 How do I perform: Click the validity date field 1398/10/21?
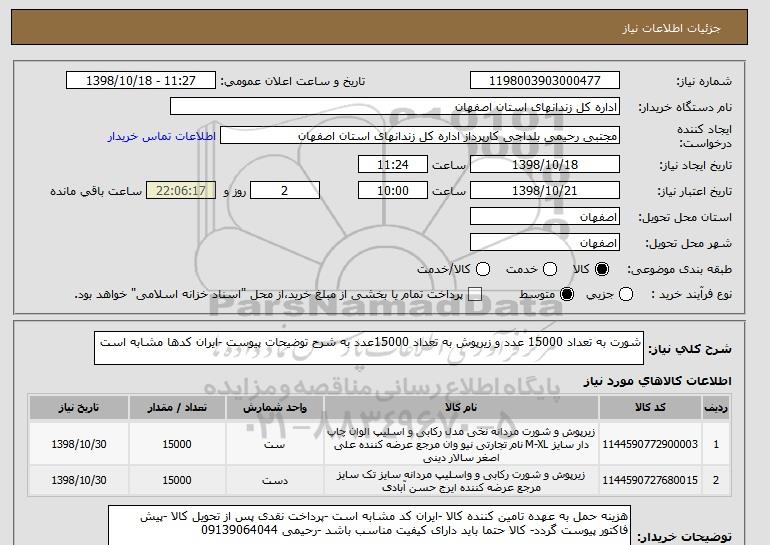click(x=545, y=191)
